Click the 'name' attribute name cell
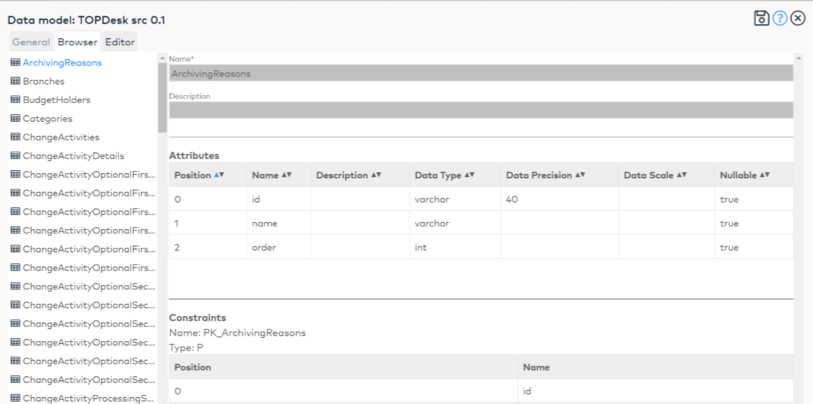 coord(278,224)
